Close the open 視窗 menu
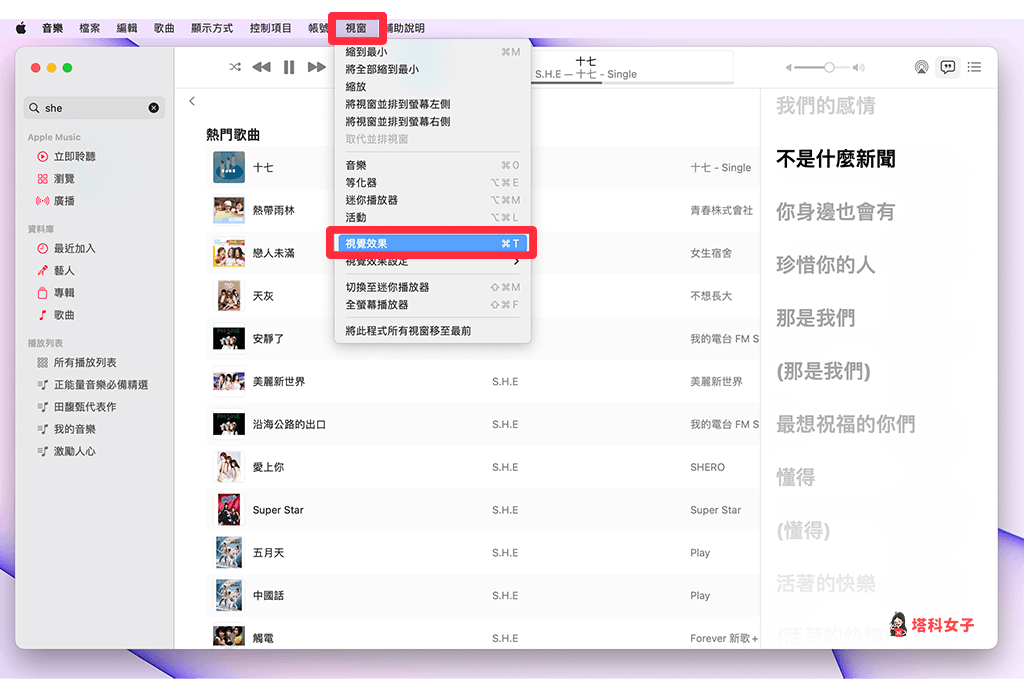The width and height of the screenshot is (1024, 699). (357, 28)
